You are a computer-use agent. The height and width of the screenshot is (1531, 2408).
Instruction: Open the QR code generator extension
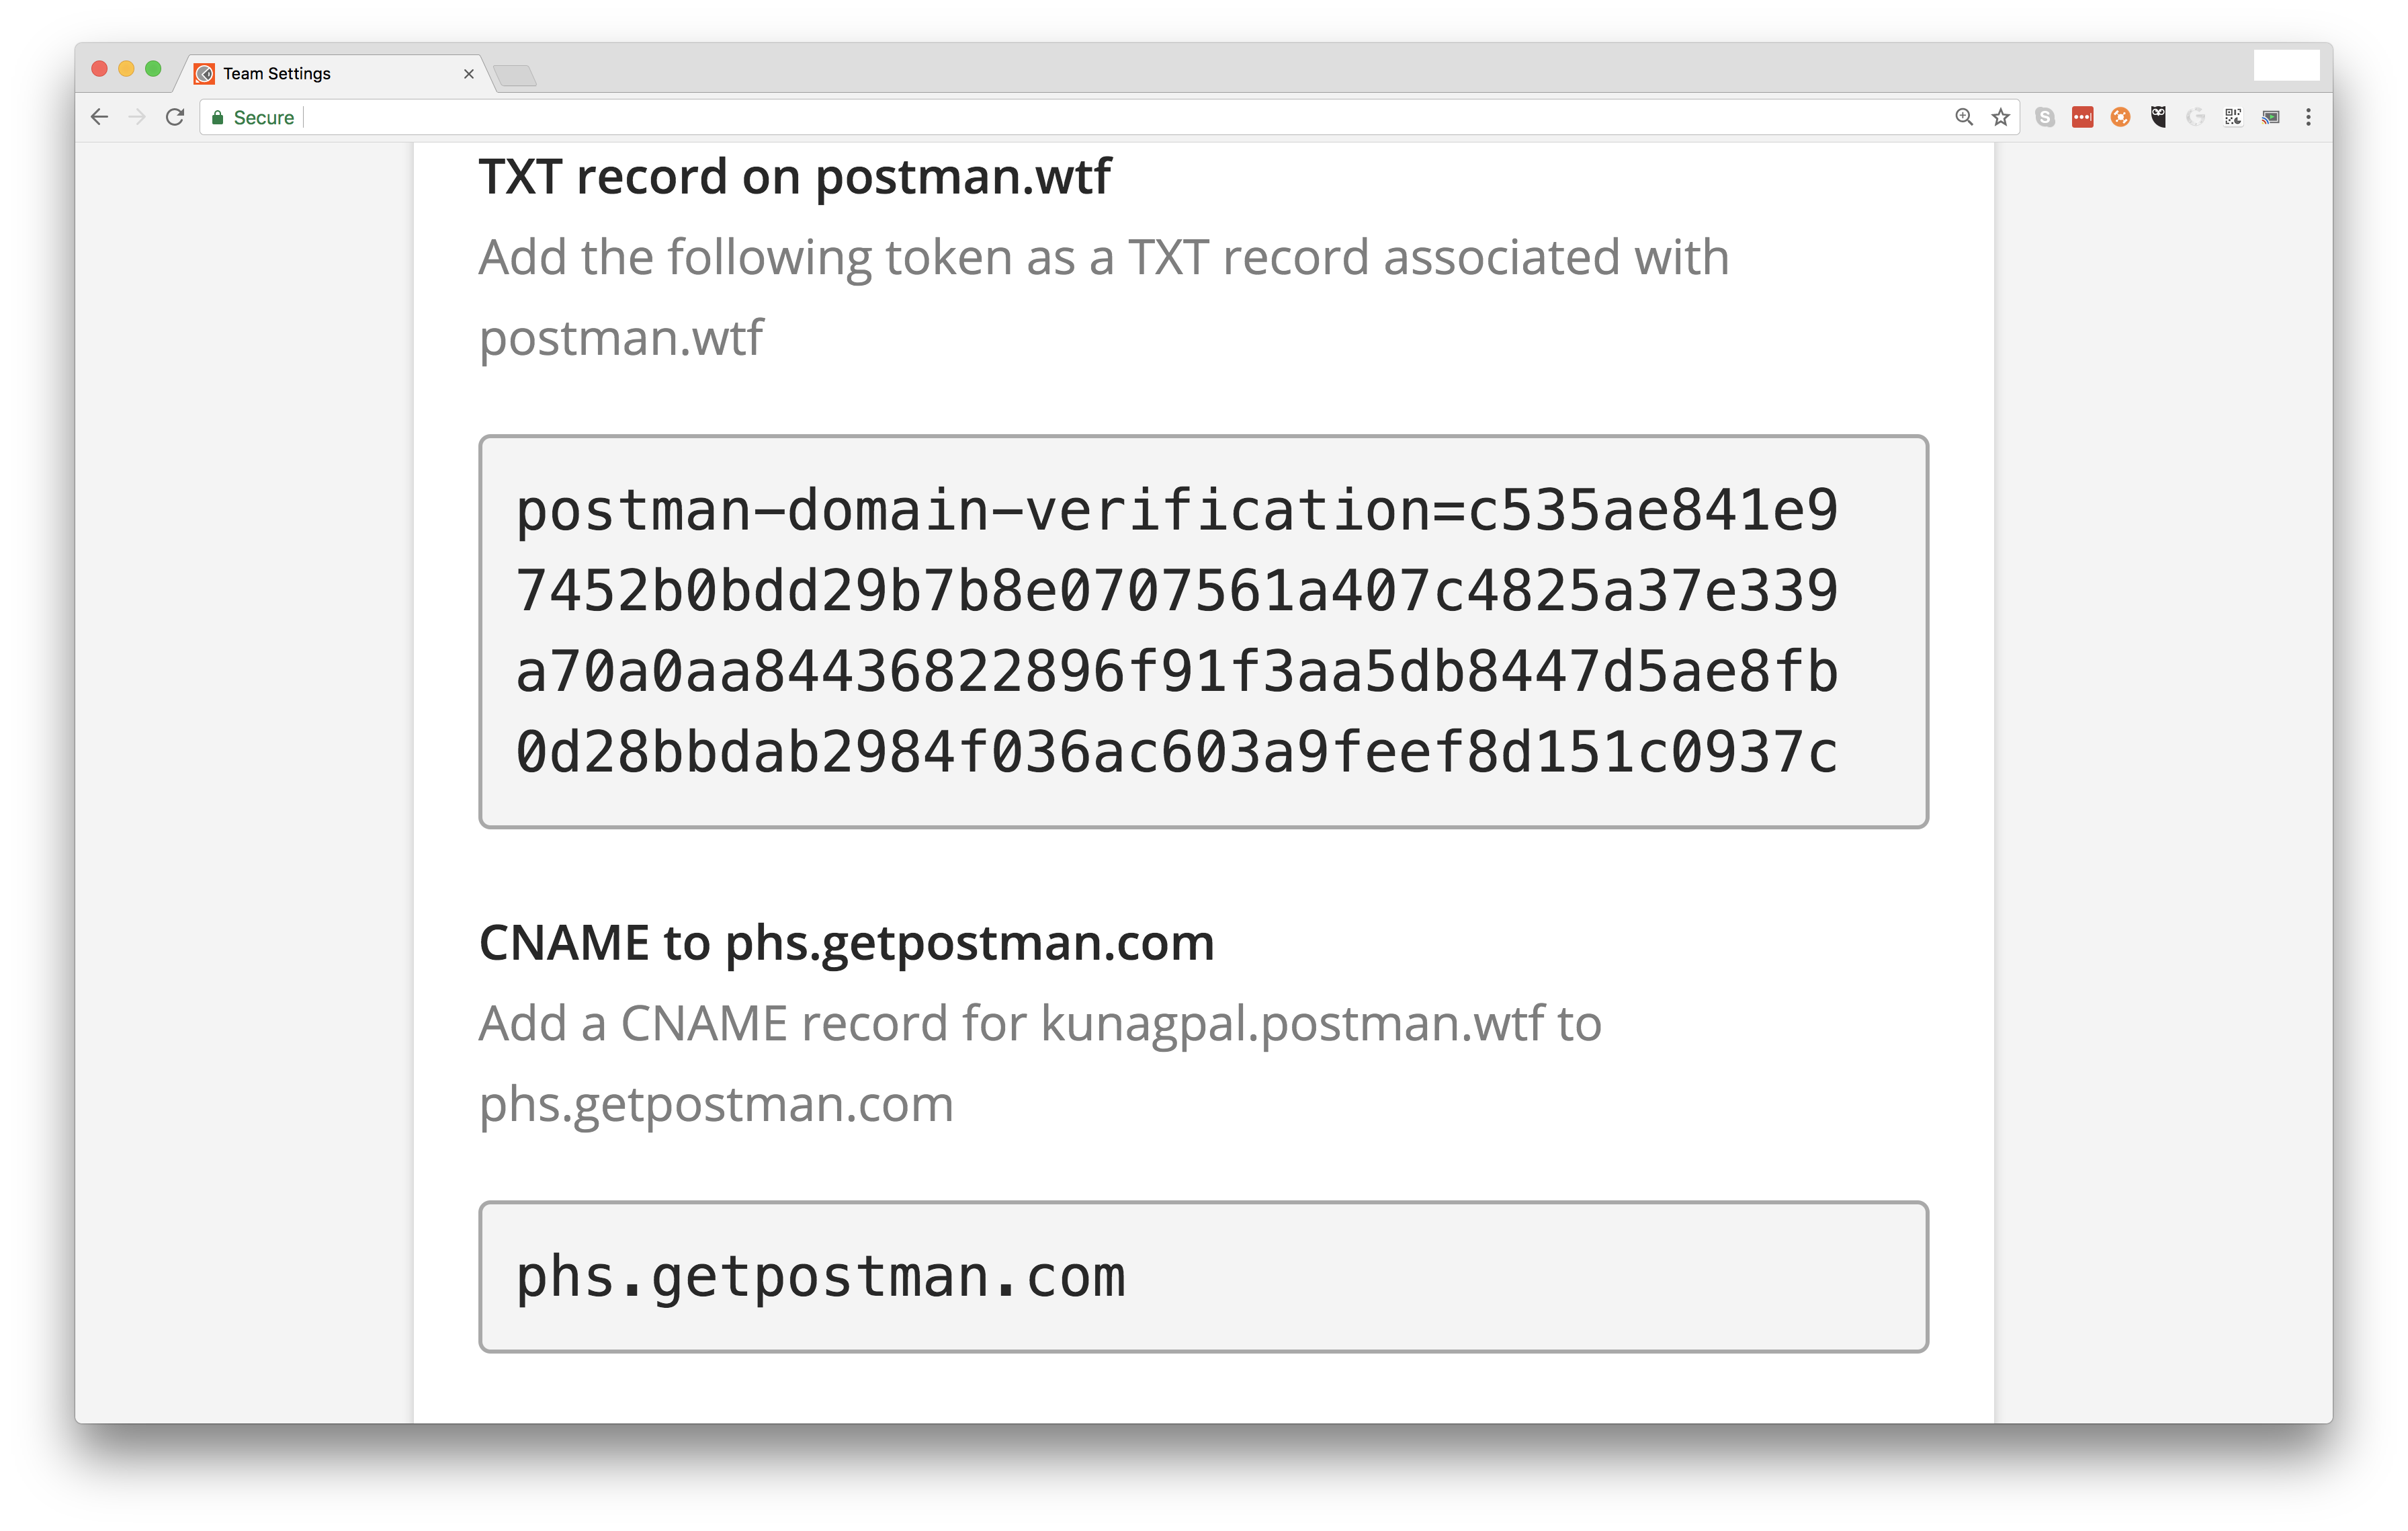click(2233, 117)
